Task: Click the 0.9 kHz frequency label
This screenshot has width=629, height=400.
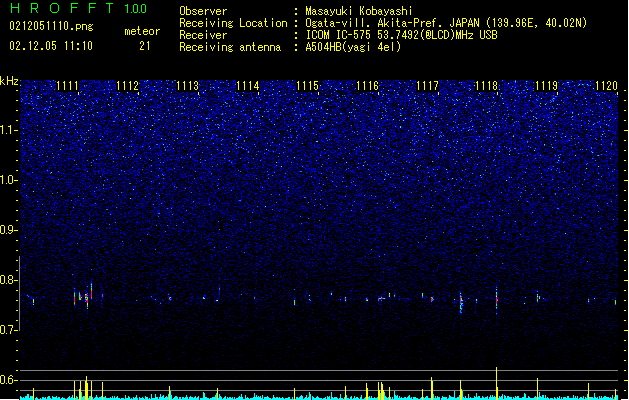Action: click(x=9, y=230)
